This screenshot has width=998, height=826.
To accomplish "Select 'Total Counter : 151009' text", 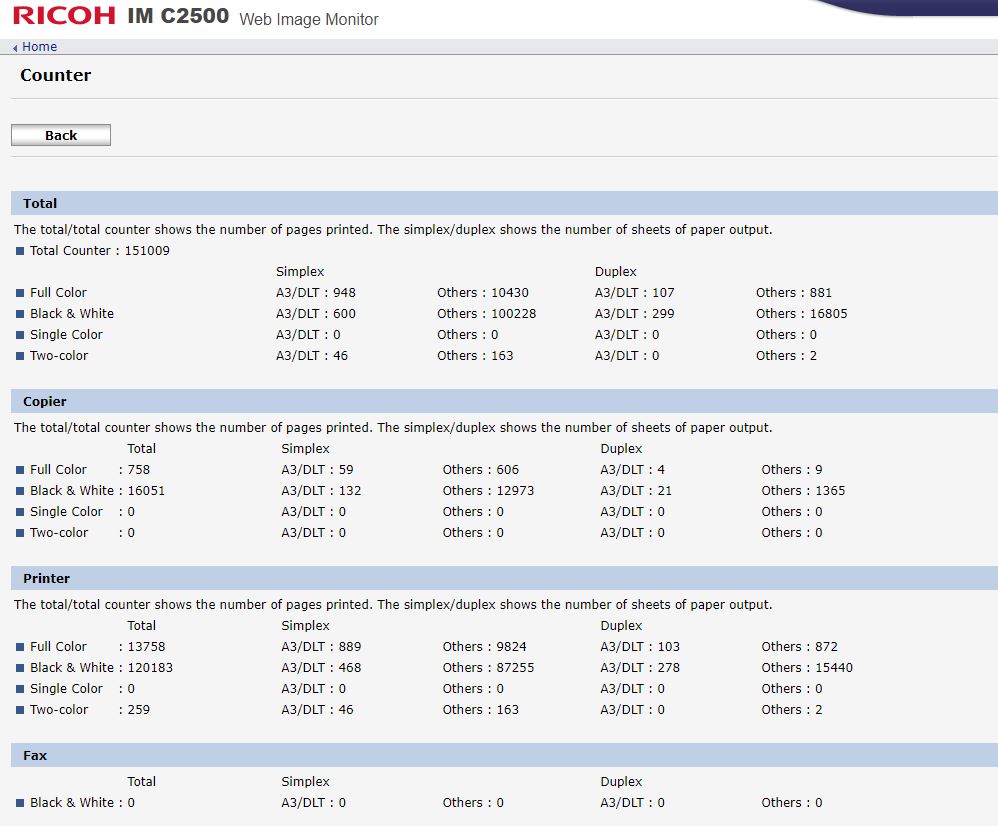I will coord(100,250).
